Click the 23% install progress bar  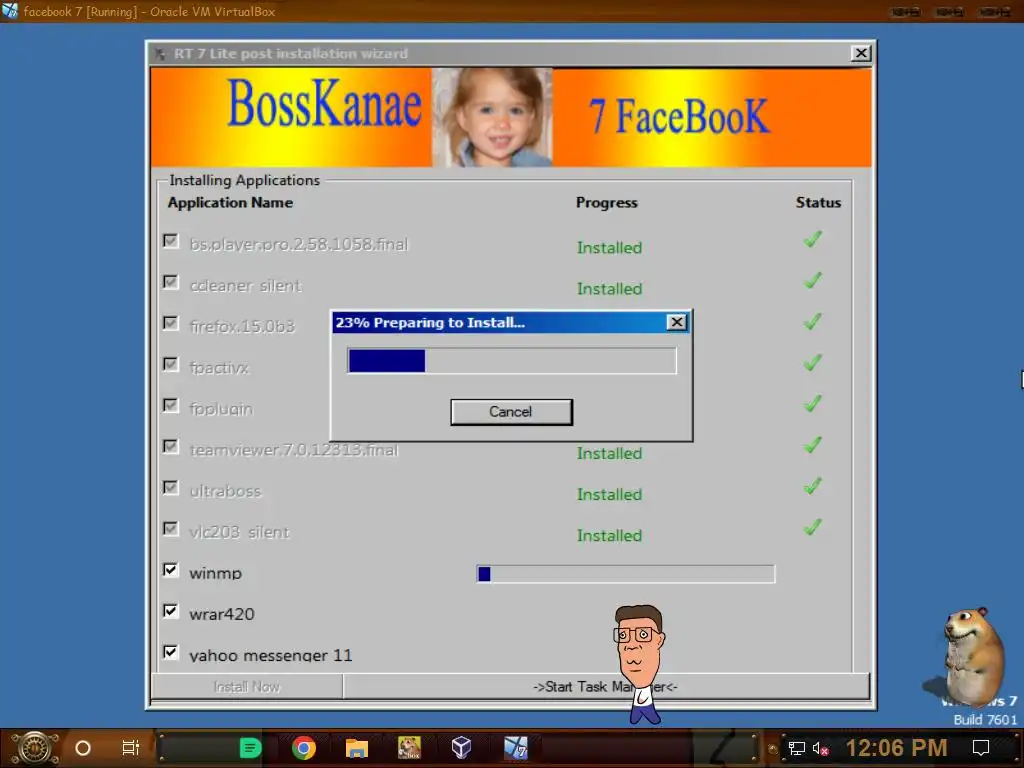coord(512,360)
